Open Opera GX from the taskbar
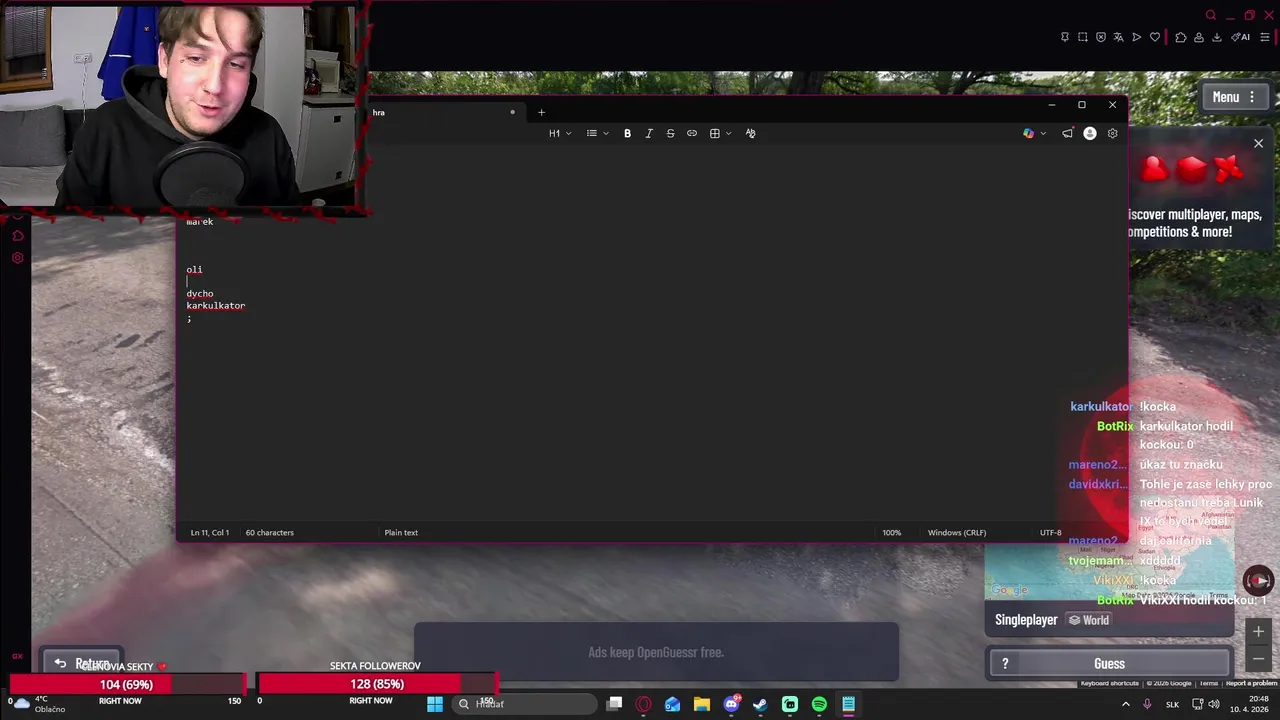The image size is (1280, 720). (644, 704)
